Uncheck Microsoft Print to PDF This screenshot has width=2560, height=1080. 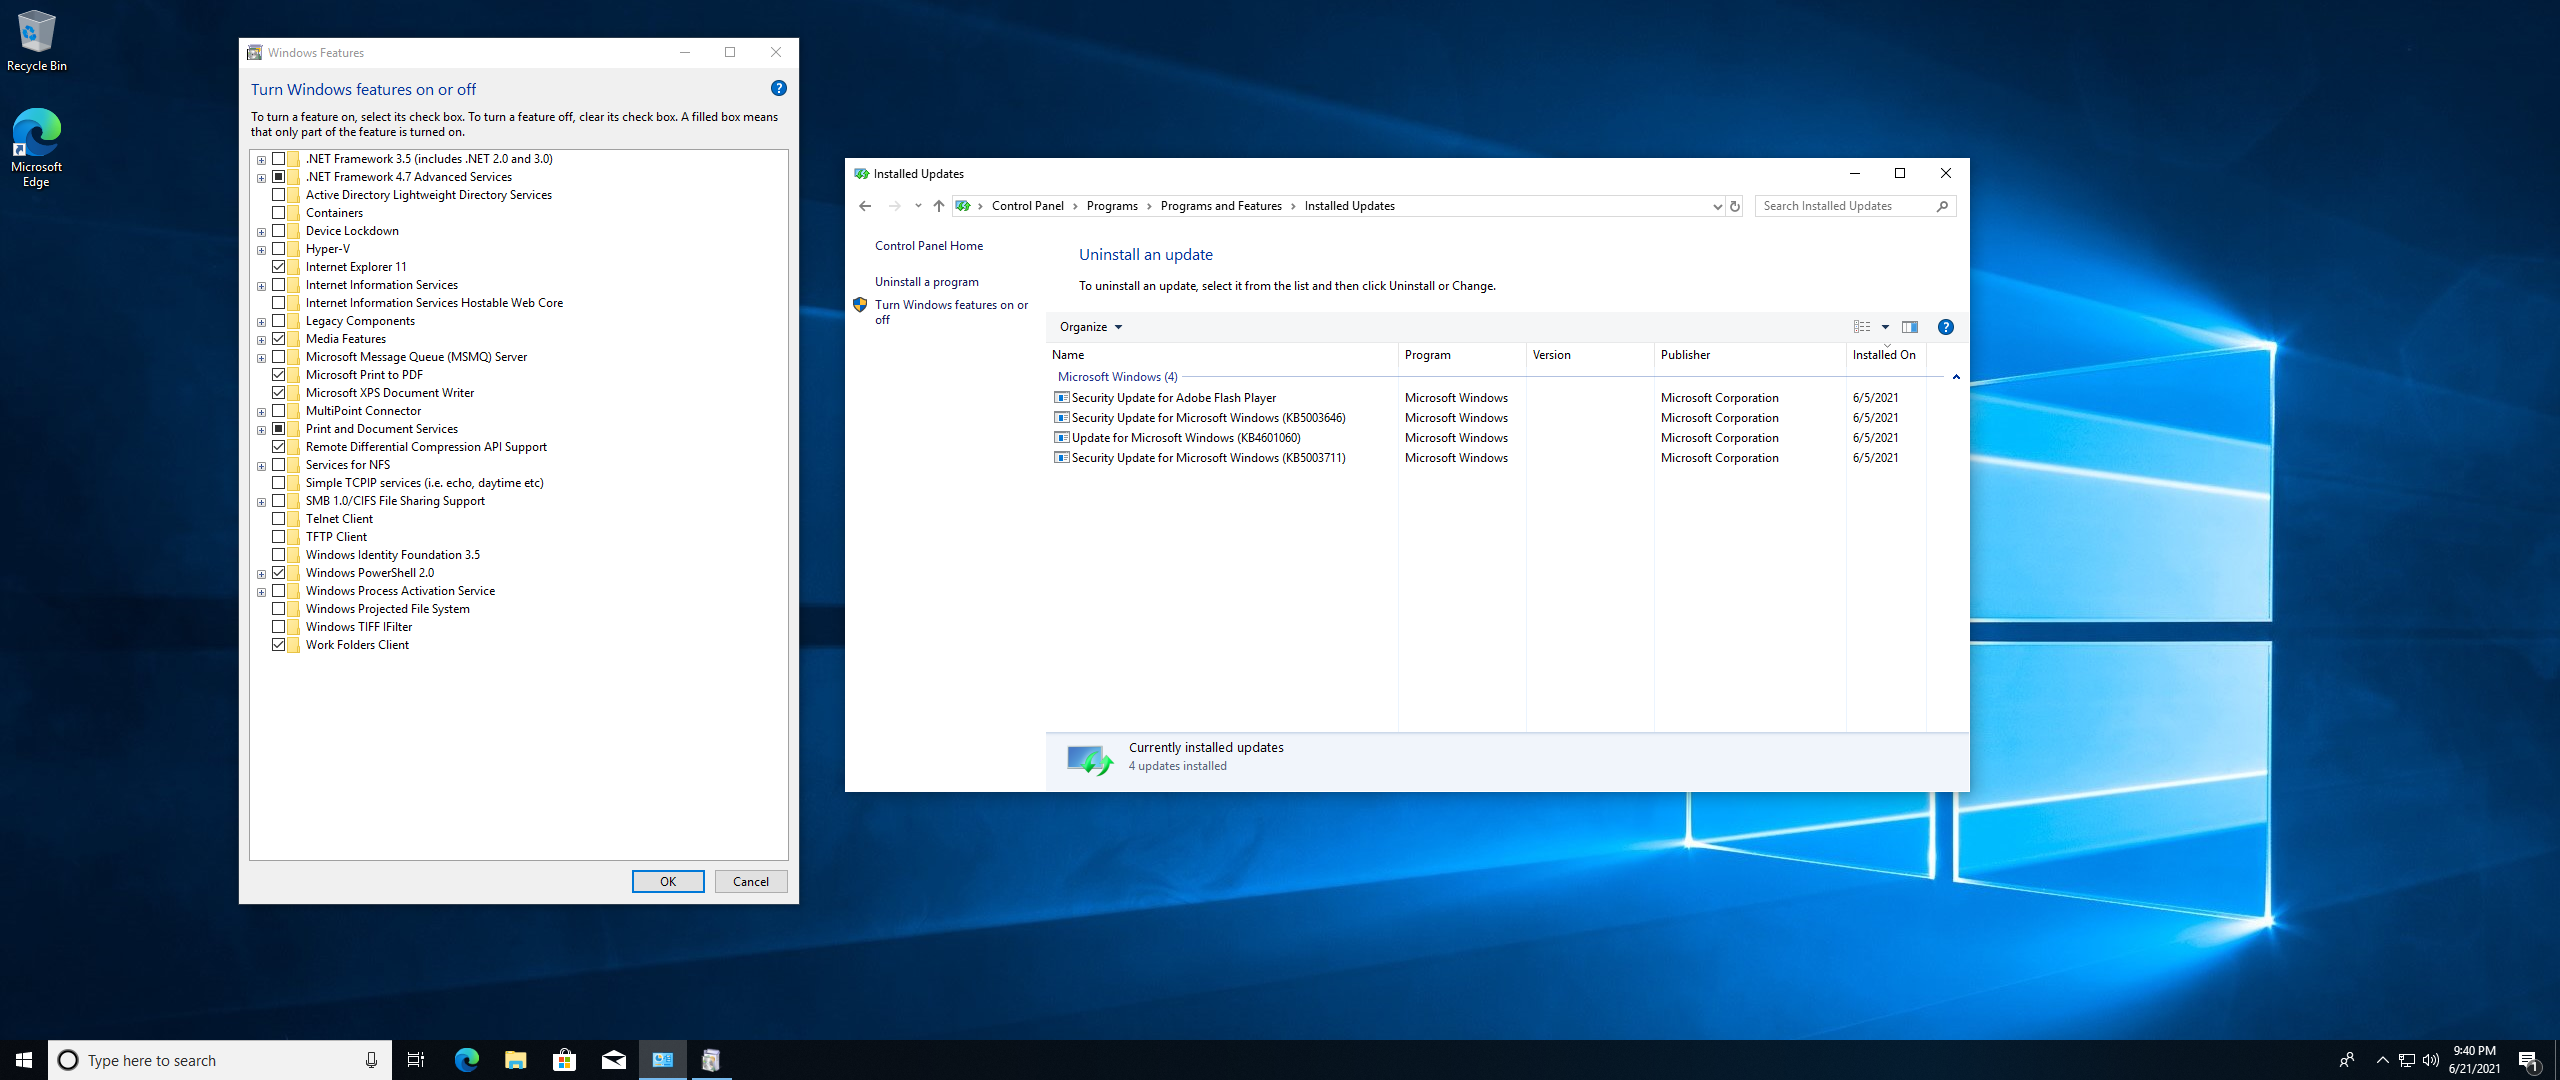pyautogui.click(x=279, y=375)
